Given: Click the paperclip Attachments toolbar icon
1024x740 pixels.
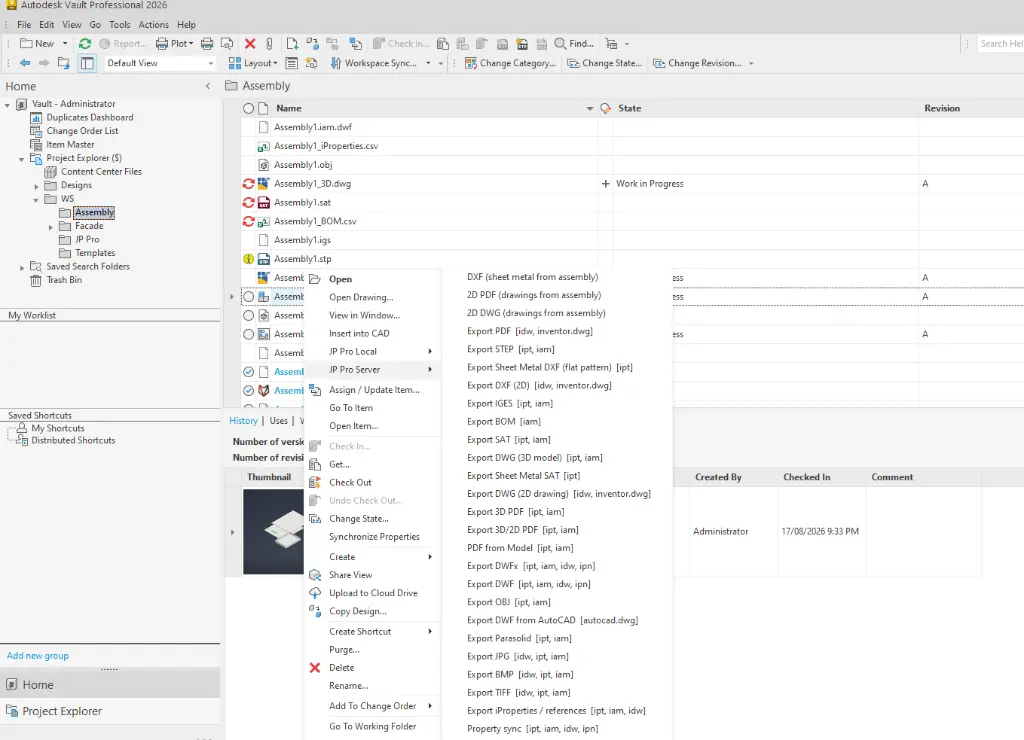Looking at the screenshot, I should (269, 44).
